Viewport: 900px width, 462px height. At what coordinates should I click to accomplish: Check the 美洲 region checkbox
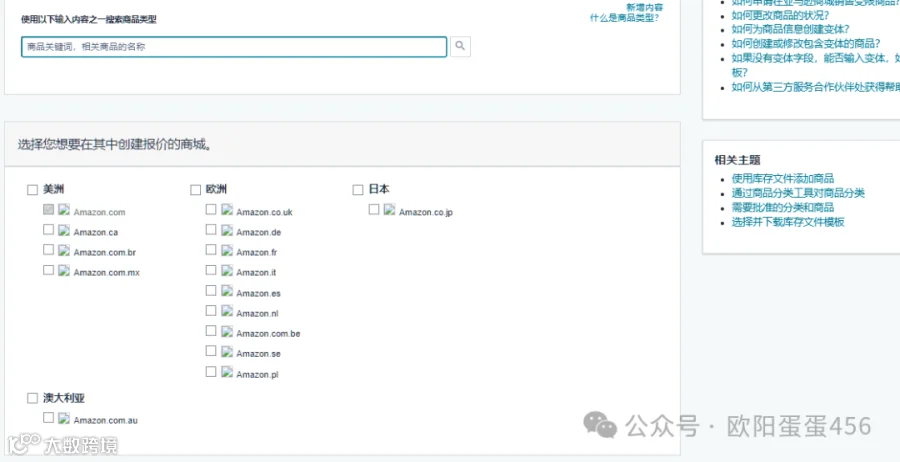pyautogui.click(x=32, y=190)
